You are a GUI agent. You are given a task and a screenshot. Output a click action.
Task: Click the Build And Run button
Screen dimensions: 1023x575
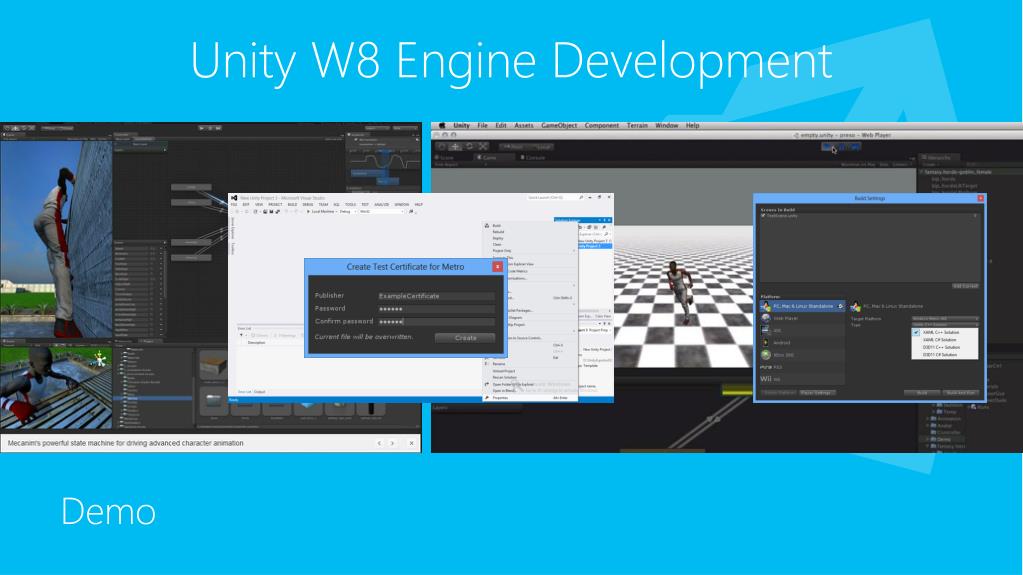click(x=961, y=393)
